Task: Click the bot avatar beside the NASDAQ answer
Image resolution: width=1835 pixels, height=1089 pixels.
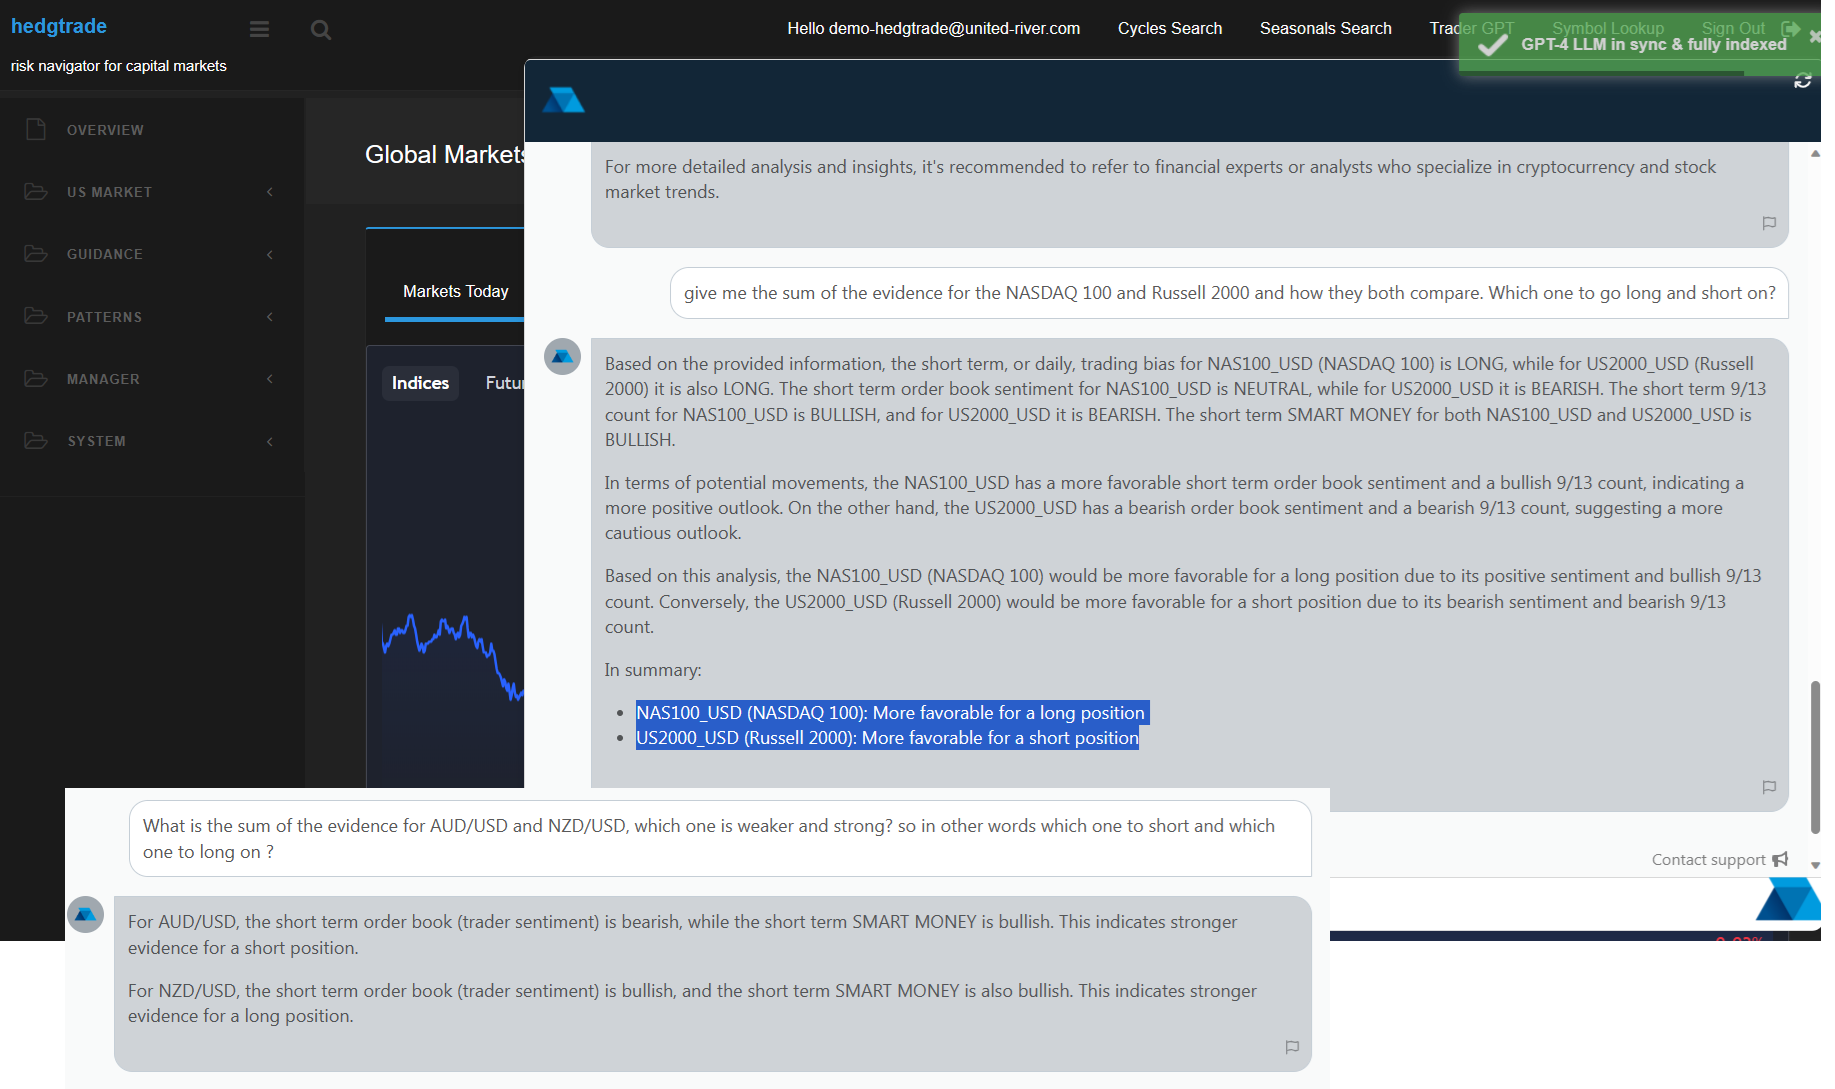Action: 562,356
